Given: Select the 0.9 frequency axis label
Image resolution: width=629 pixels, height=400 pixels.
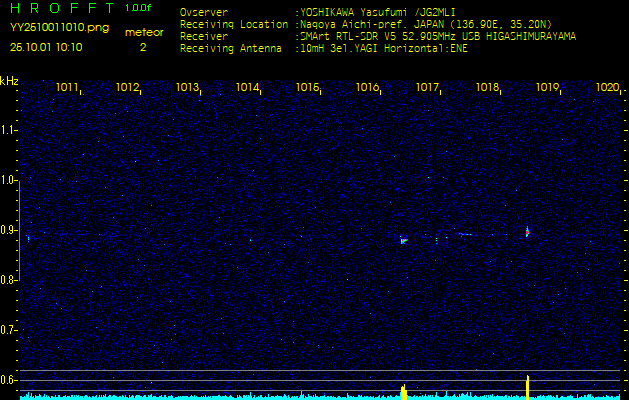Looking at the screenshot, I should tap(9, 230).
